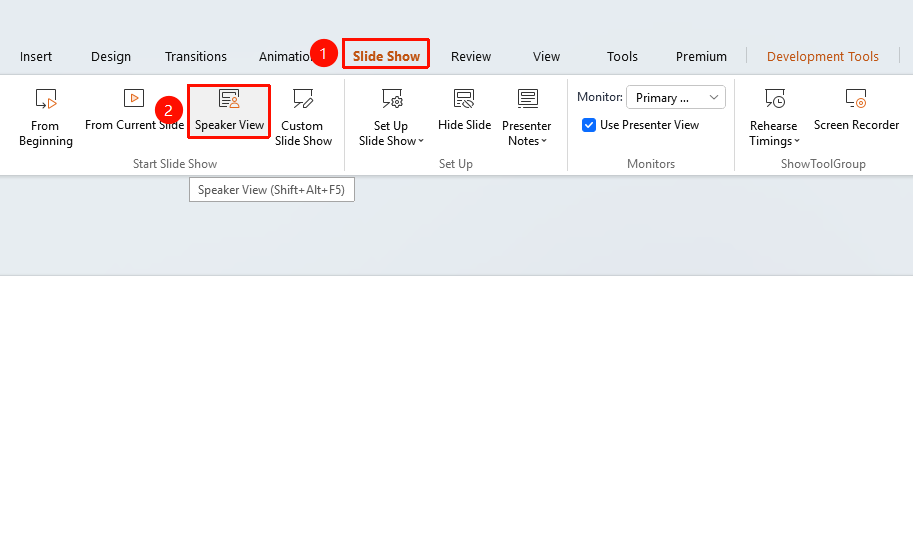Expand Rehearse Timings dropdown arrow

pos(797,141)
